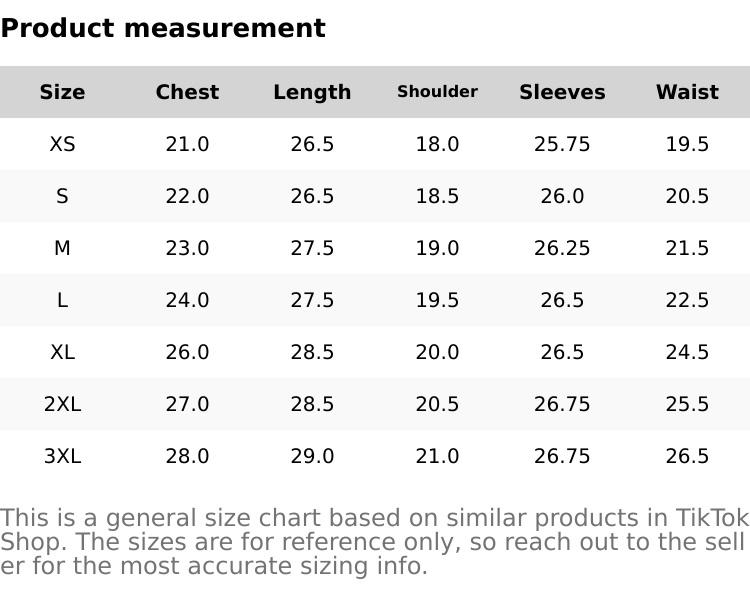Select the XS size row label
The height and width of the screenshot is (602, 750).
tap(62, 144)
